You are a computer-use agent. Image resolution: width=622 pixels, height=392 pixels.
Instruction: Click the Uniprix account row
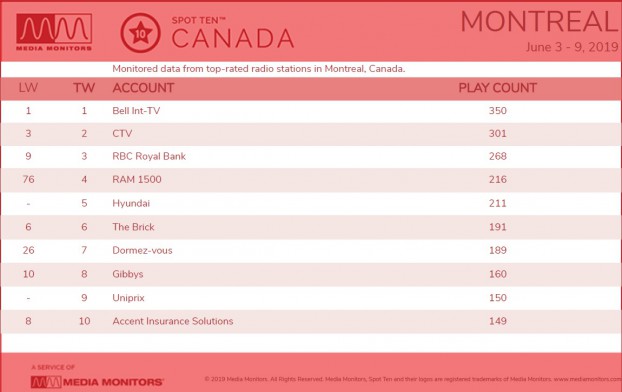[311, 298]
